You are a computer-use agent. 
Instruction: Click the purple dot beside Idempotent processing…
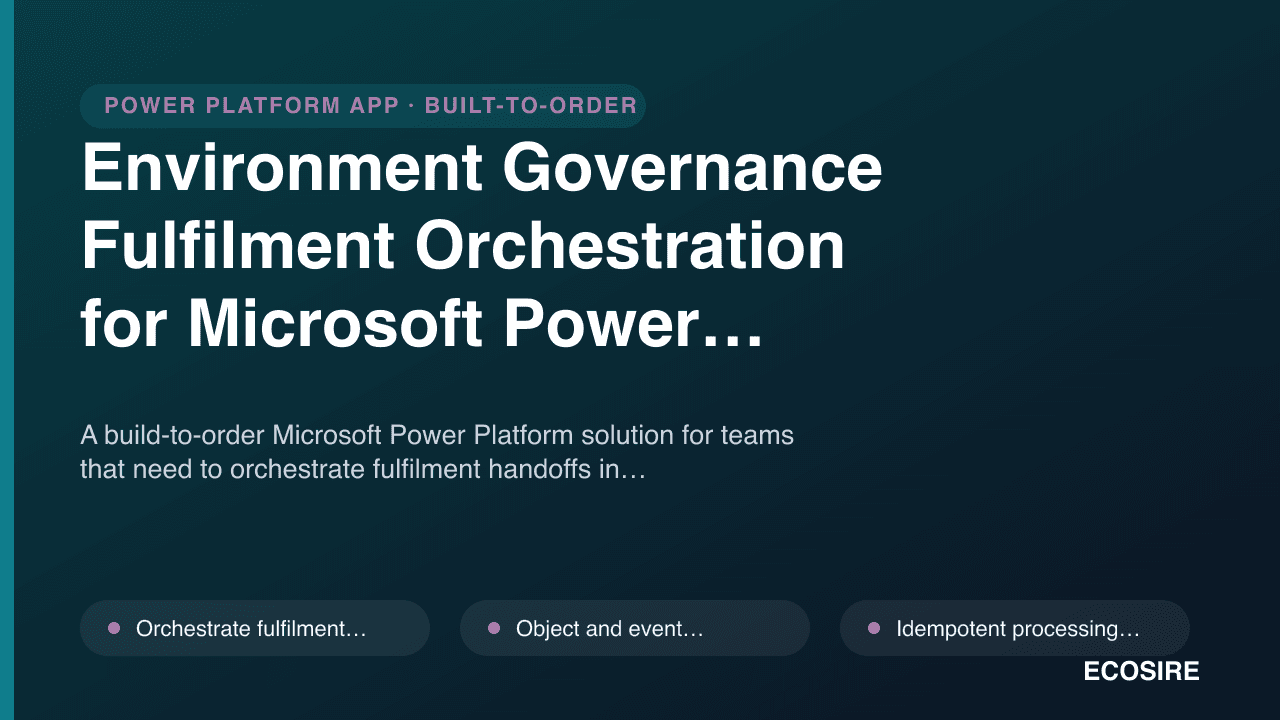(874, 628)
